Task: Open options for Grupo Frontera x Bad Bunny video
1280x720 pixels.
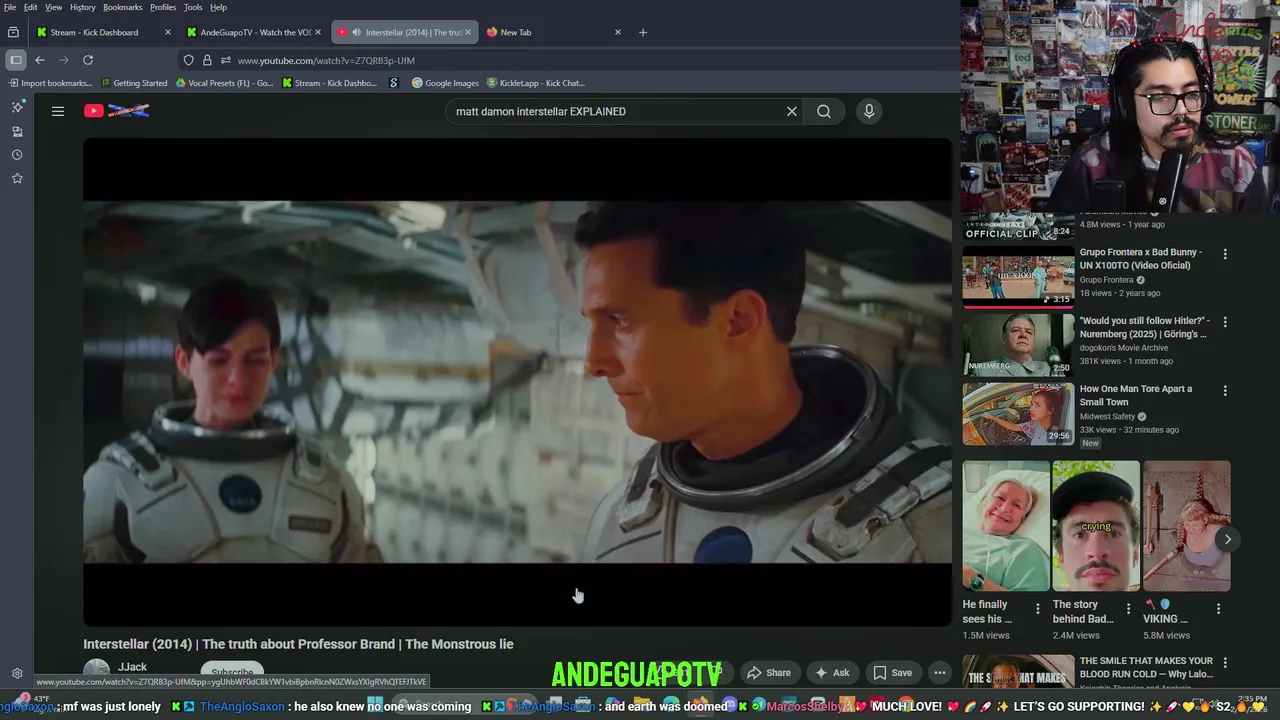Action: pos(1225,254)
